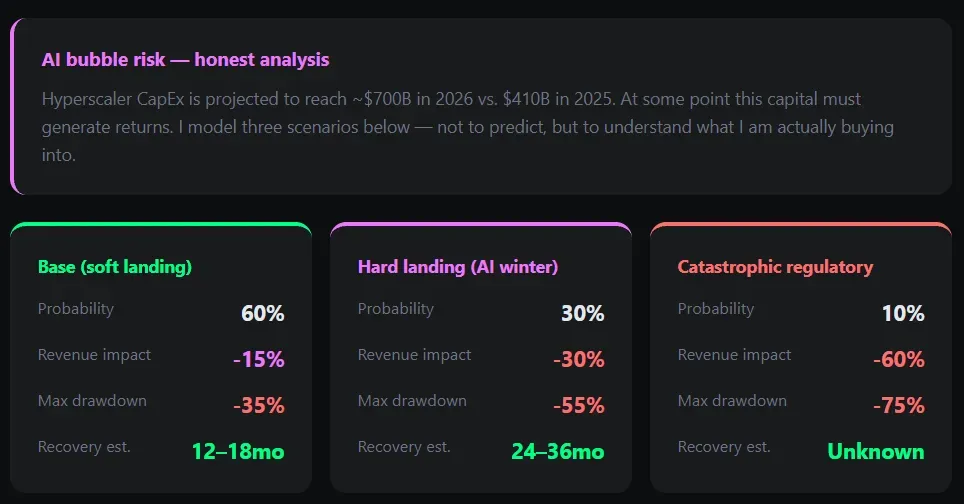
Task: Click the "AI bubble risk — honest analysis" heading
Action: (185, 60)
